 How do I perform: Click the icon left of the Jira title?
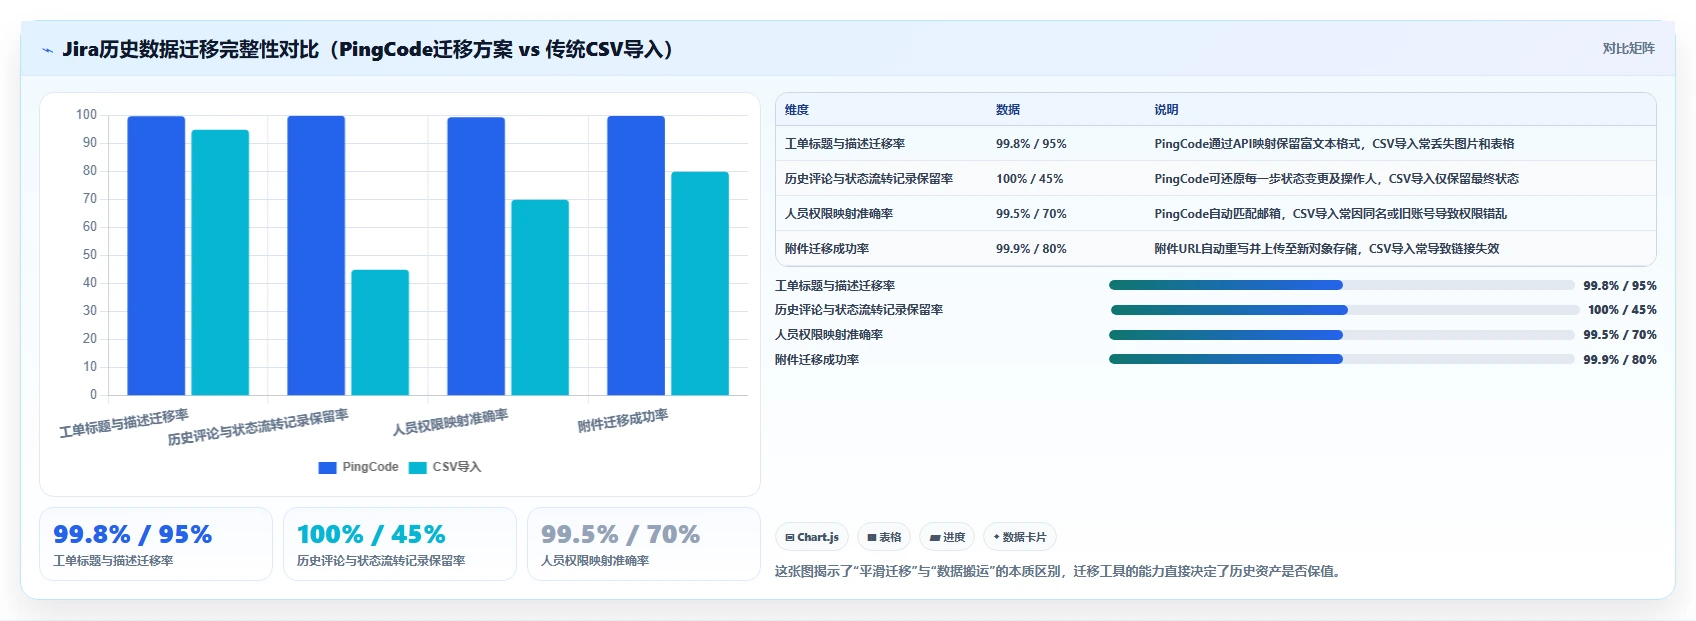[x=47, y=50]
